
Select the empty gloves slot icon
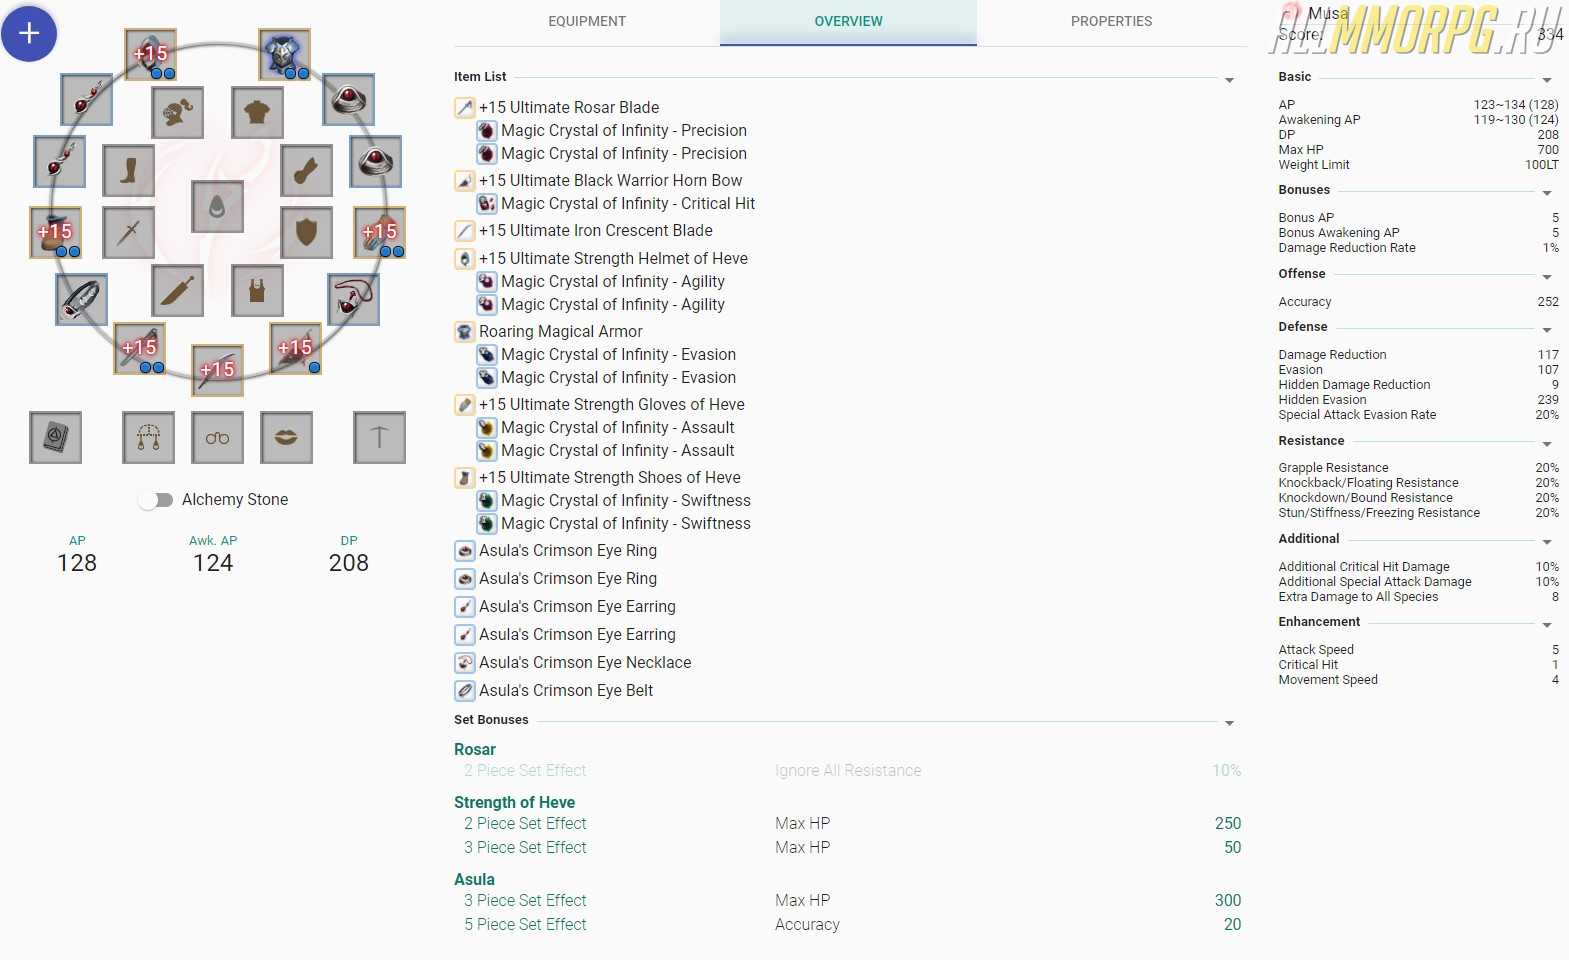[x=306, y=170]
